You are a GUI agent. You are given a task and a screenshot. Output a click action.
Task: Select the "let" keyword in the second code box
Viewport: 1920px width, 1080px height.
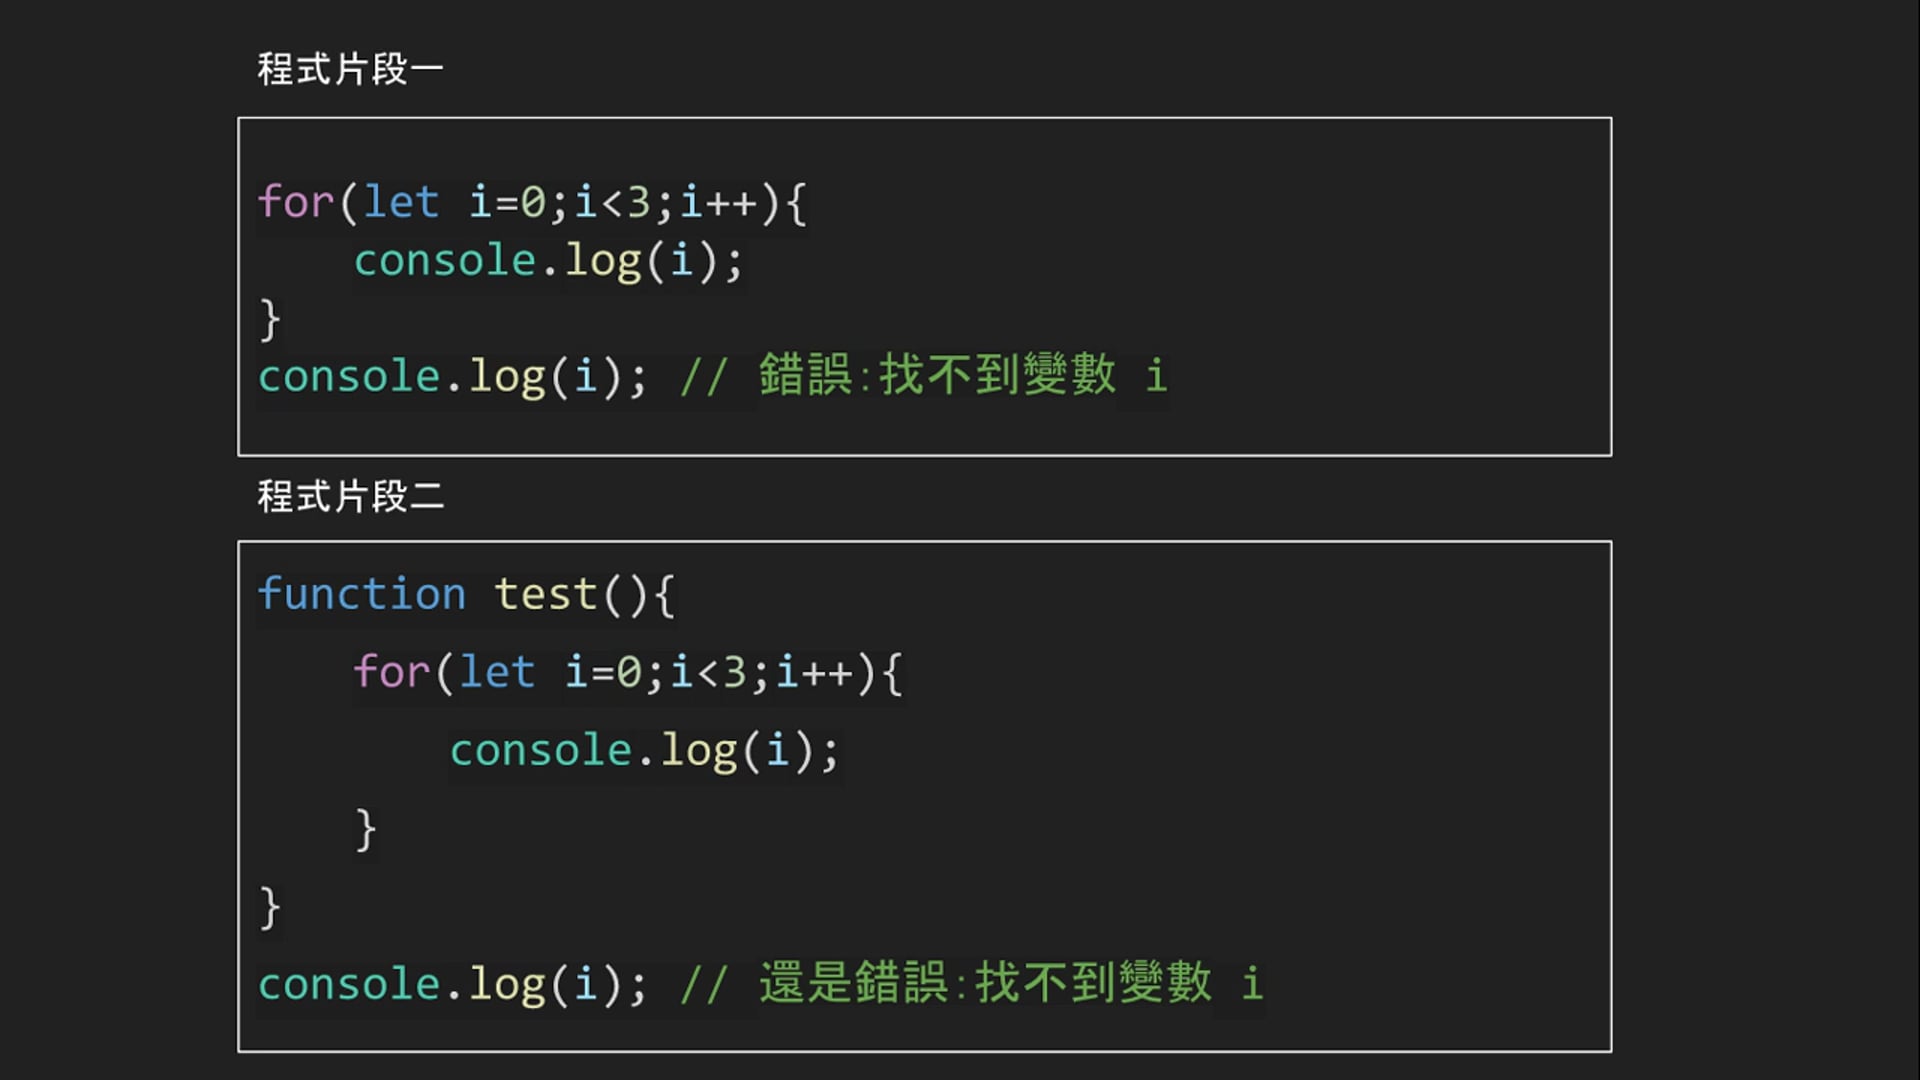(496, 672)
